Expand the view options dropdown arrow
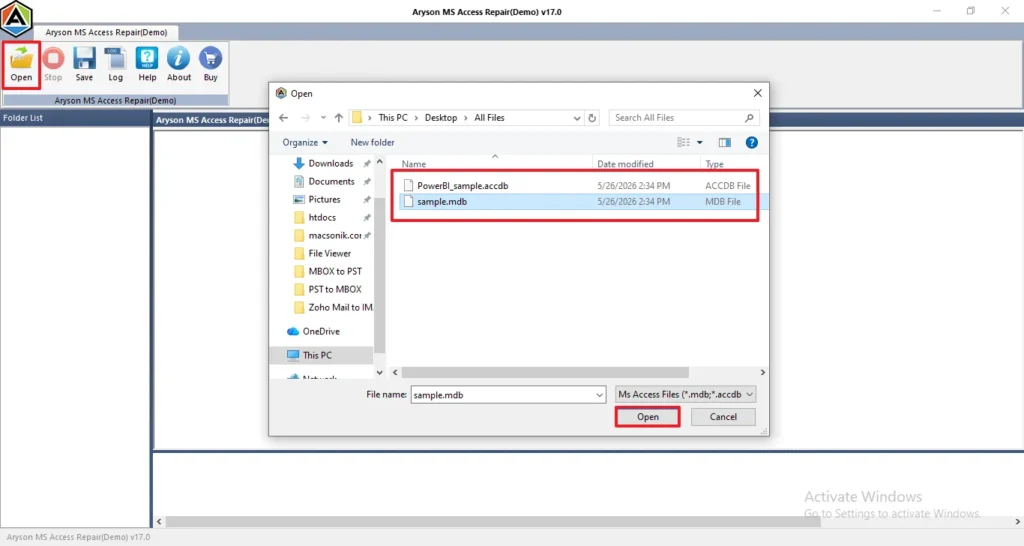The width and height of the screenshot is (1024, 546). pyautogui.click(x=699, y=142)
